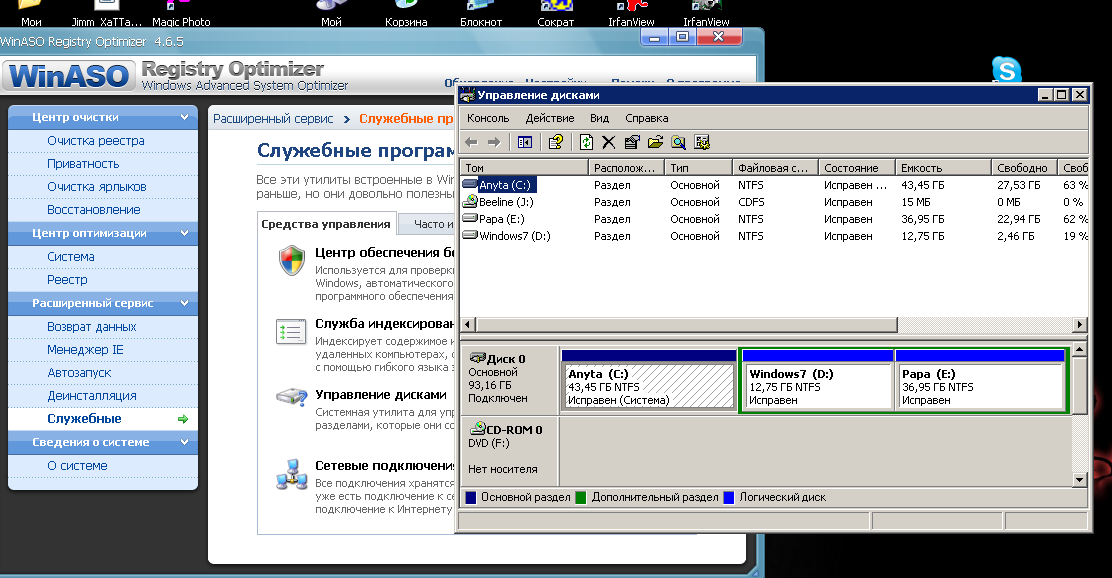
Task: Click the down arrow of disk pane scrollbar
Action: point(1079,480)
